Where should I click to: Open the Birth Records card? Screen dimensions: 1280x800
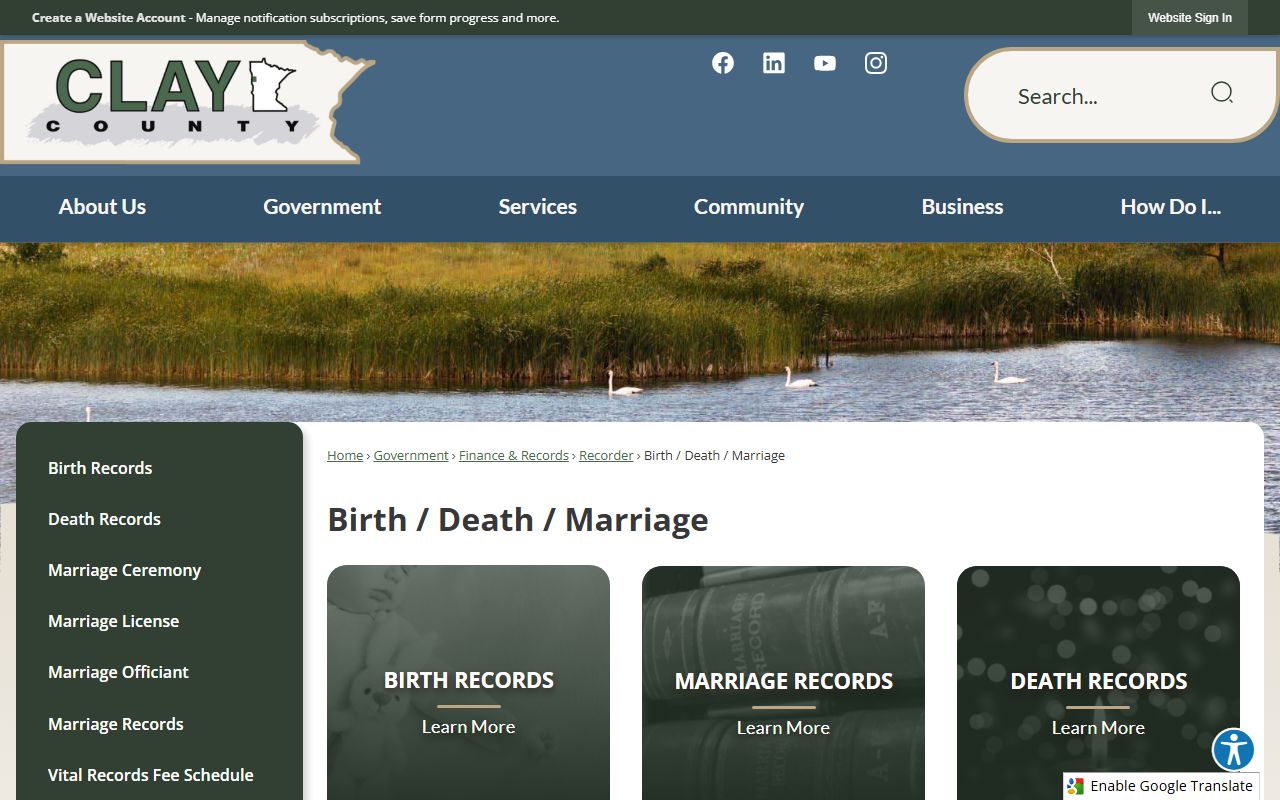click(x=468, y=683)
